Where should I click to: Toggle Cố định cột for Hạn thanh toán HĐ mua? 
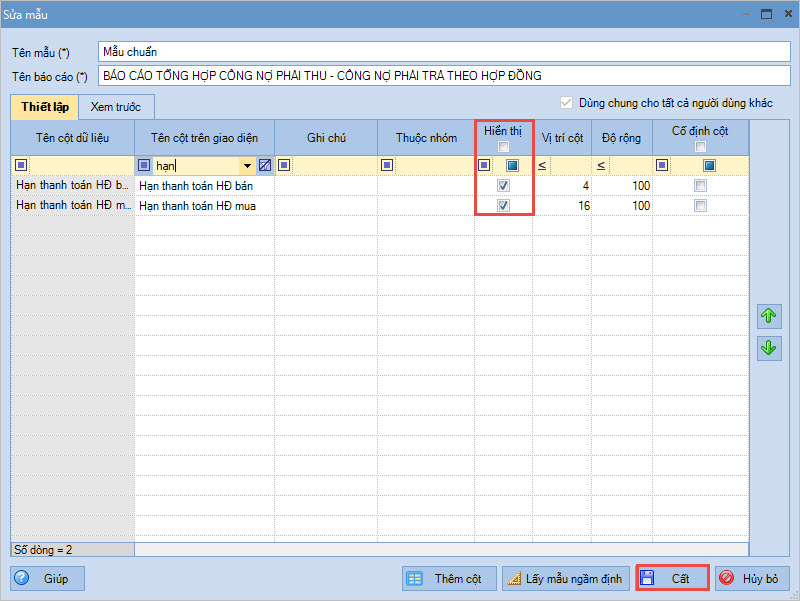click(x=701, y=206)
